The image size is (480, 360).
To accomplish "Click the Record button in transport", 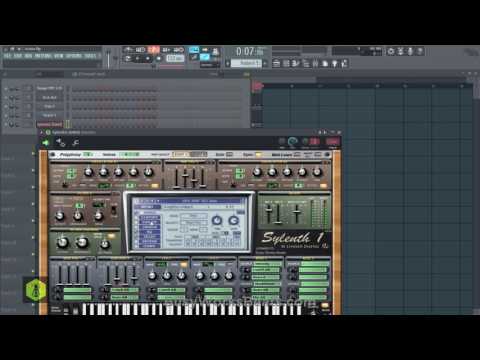I will tap(159, 59).
